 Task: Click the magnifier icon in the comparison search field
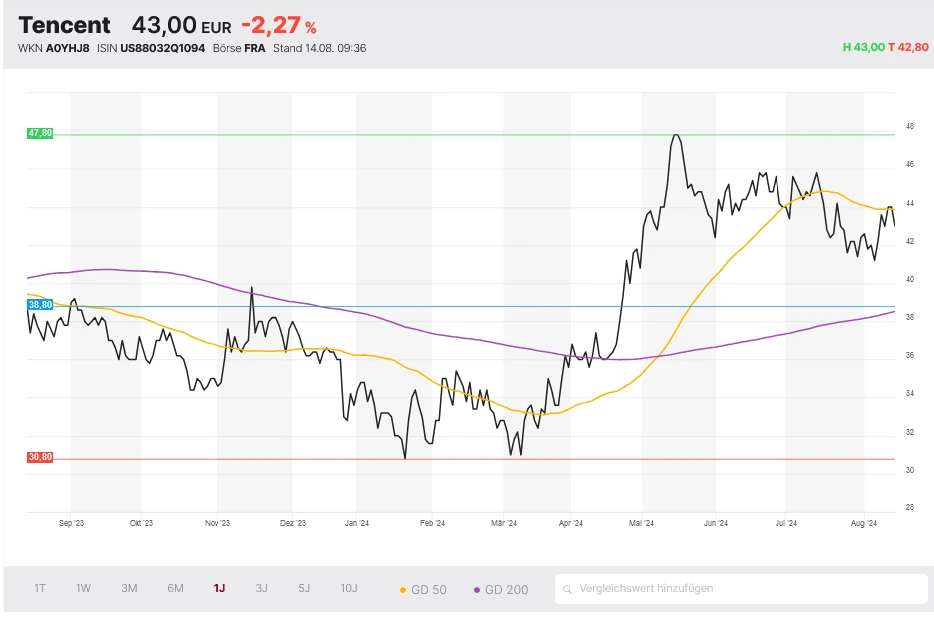(568, 589)
